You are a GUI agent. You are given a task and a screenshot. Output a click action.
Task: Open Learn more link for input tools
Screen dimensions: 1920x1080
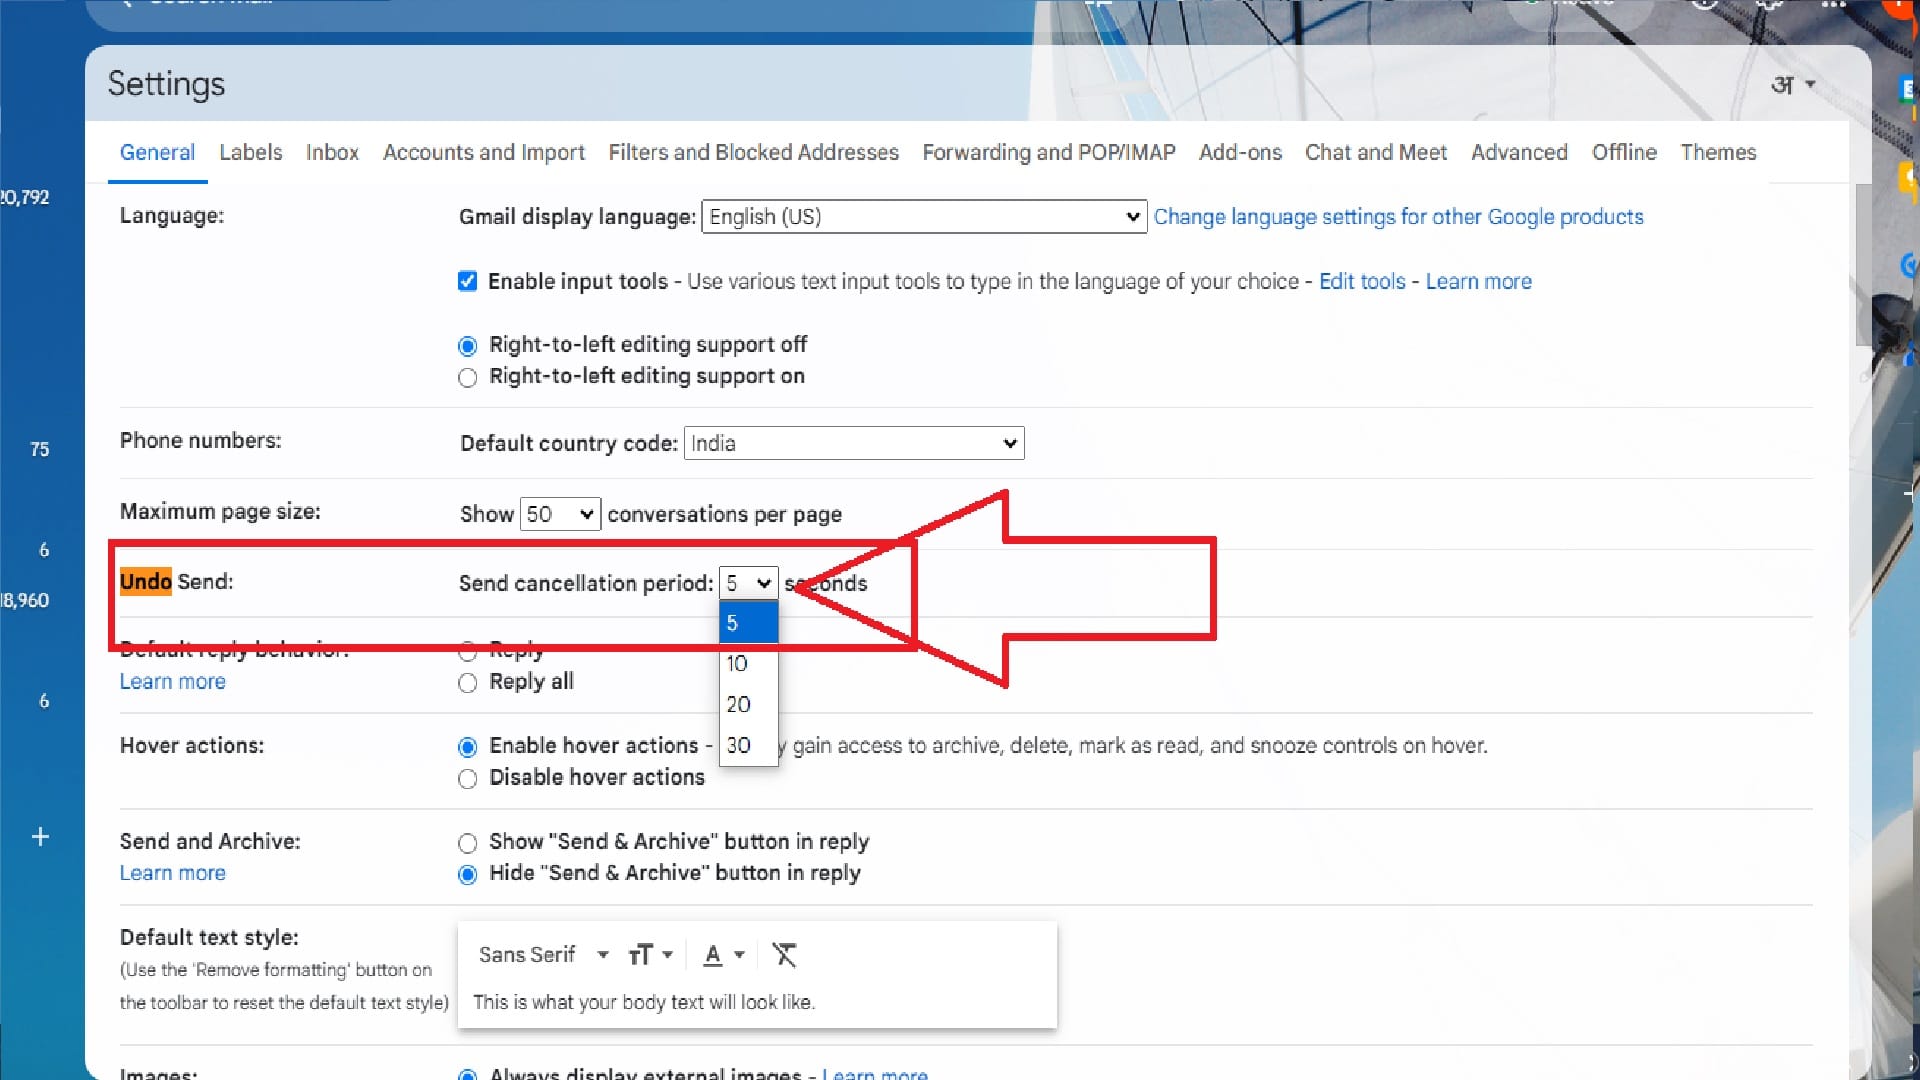click(1478, 281)
